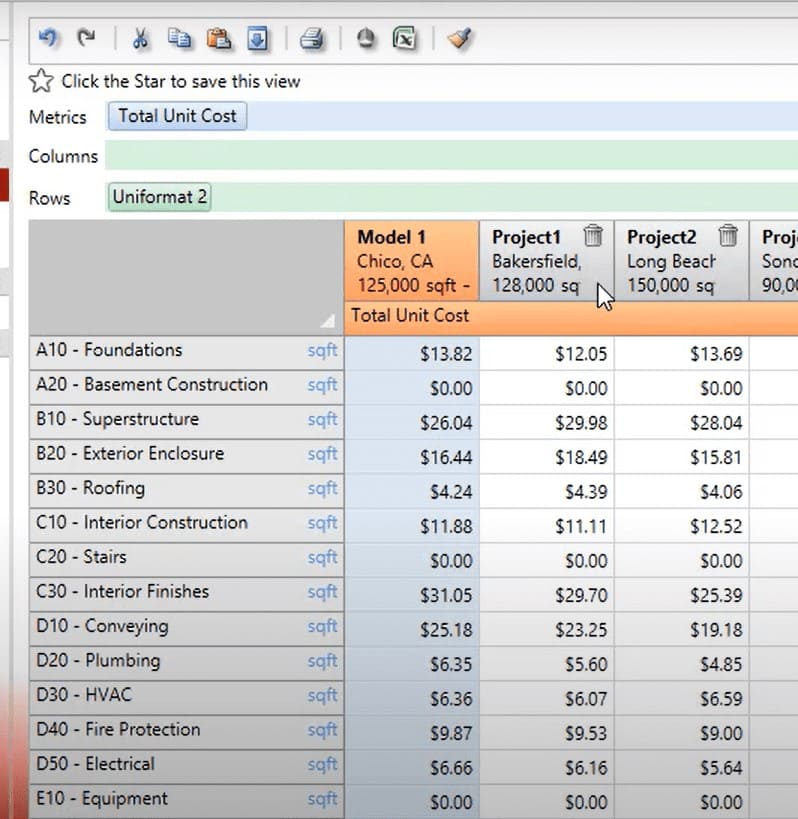Click the Total Unit Cost metric chip
Image resolution: width=798 pixels, height=819 pixels.
(177, 116)
